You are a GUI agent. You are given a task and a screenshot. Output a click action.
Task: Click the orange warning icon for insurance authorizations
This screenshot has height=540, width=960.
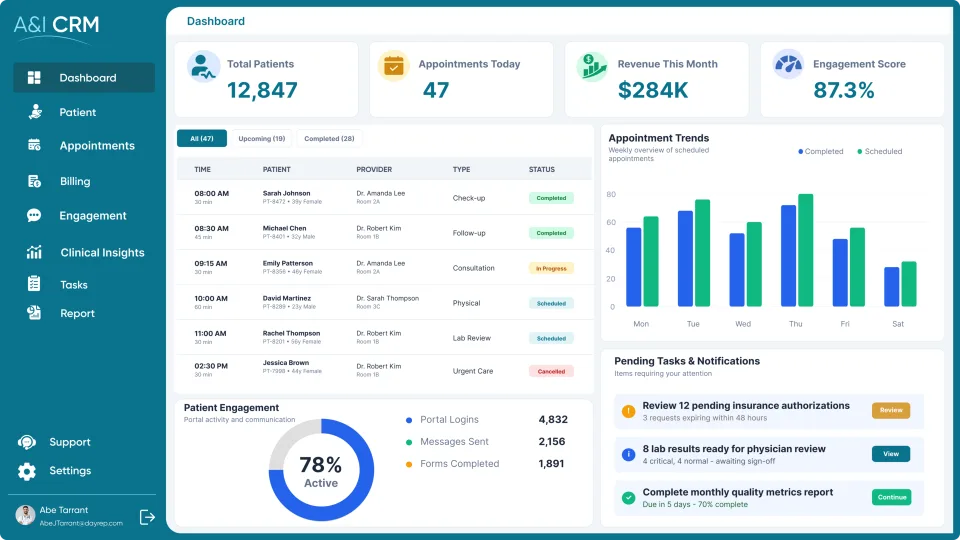point(628,411)
